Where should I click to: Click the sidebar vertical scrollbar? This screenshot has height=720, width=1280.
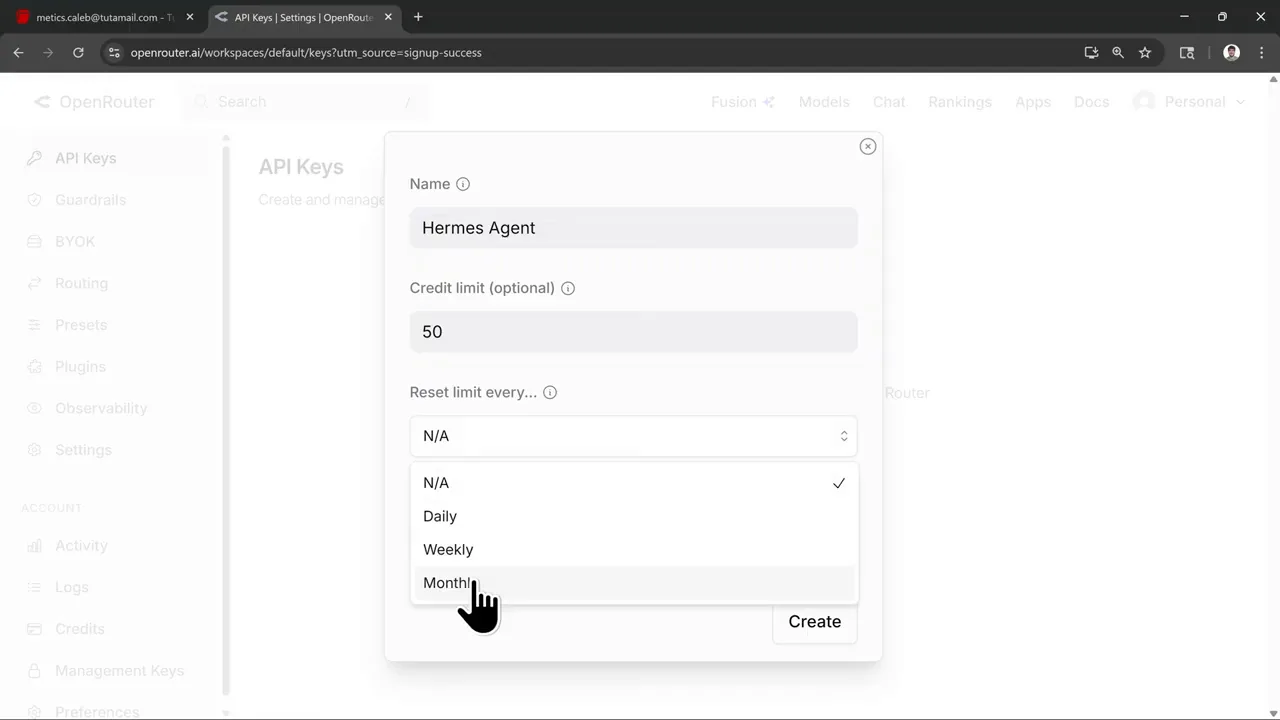(x=226, y=420)
